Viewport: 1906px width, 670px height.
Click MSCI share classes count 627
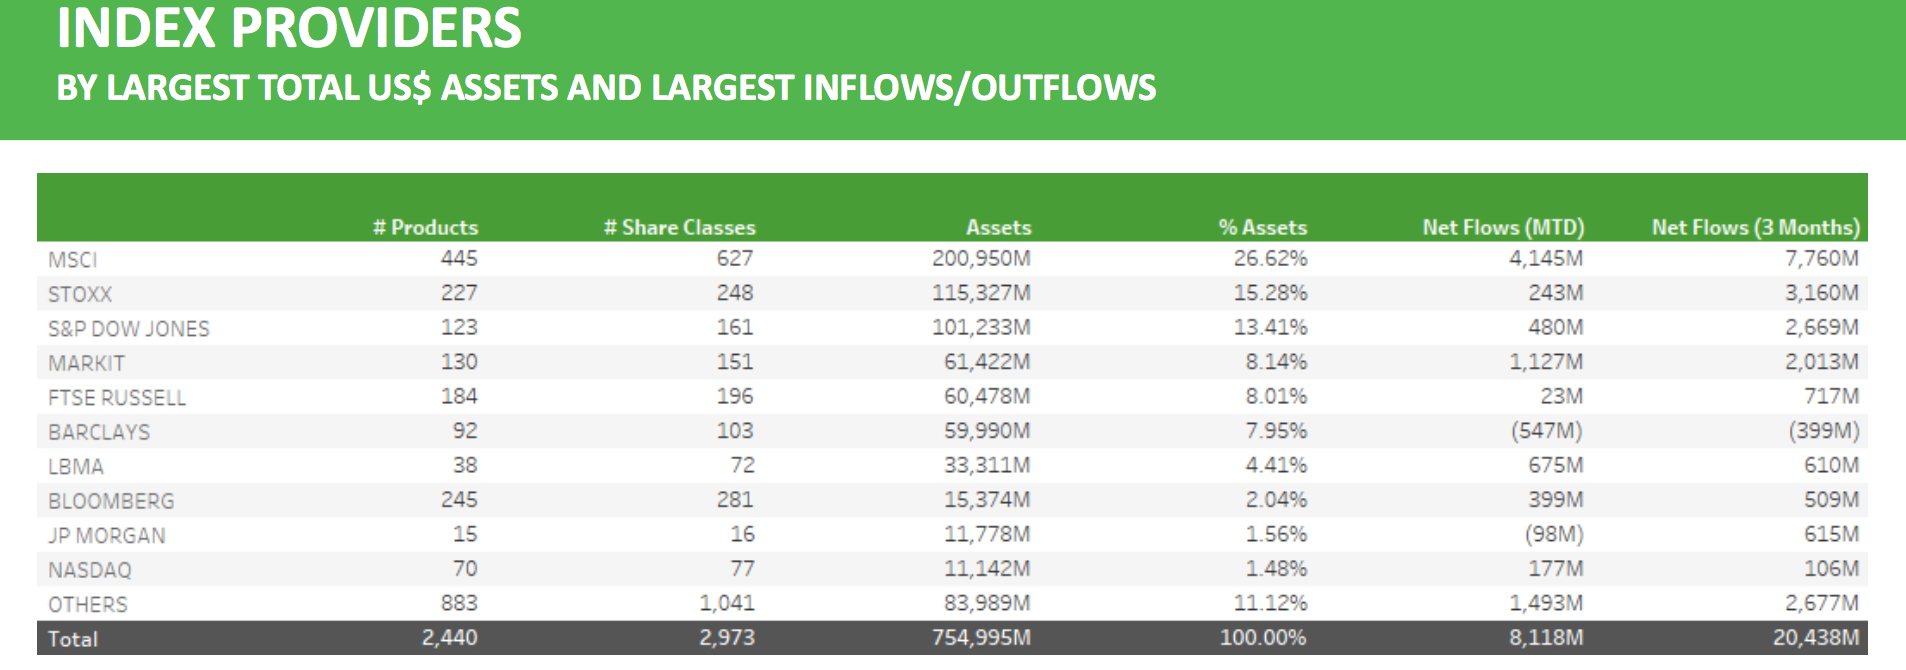coord(735,258)
